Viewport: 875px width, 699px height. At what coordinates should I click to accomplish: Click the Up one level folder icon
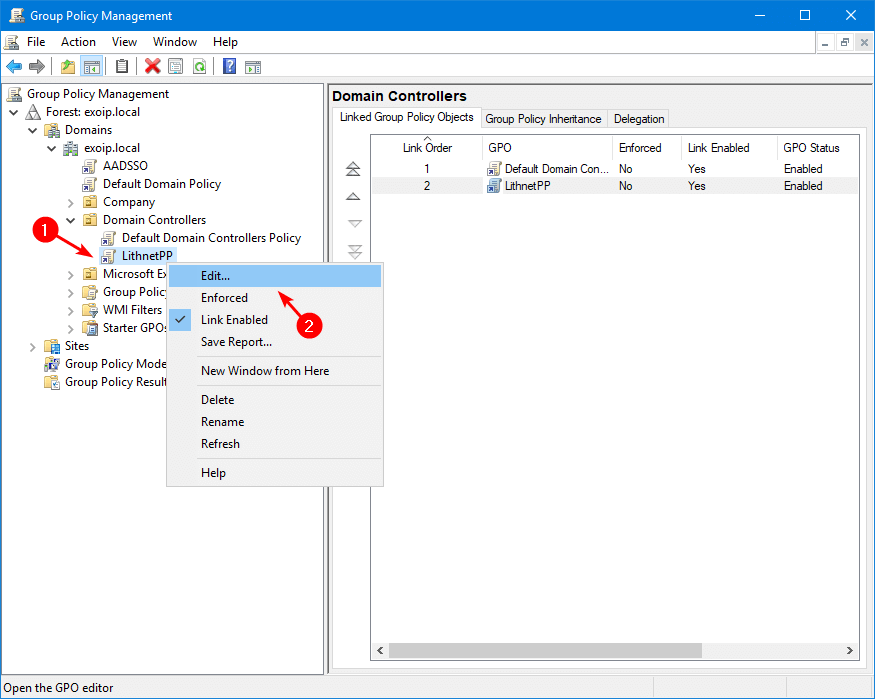(x=68, y=67)
